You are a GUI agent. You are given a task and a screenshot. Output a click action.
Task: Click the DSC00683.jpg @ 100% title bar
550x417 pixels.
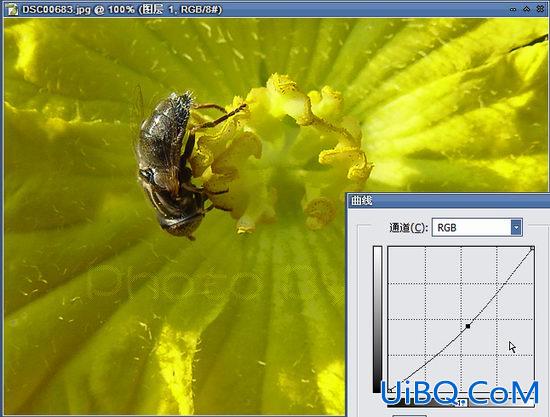click(275, 9)
